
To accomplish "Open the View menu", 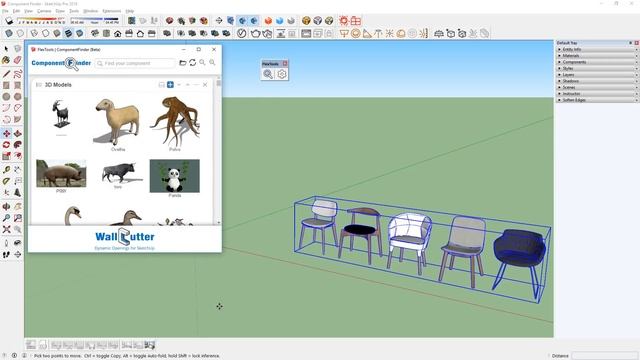I will point(29,11).
